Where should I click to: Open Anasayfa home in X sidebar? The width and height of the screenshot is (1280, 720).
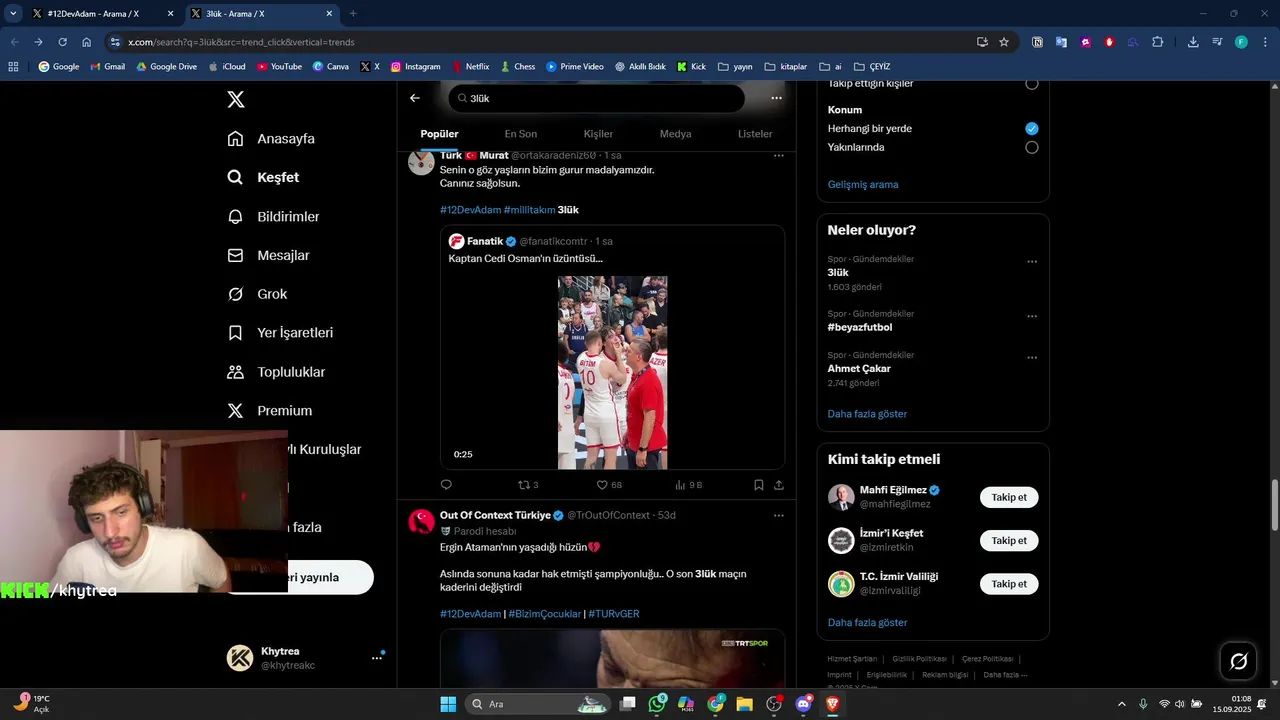click(x=271, y=139)
